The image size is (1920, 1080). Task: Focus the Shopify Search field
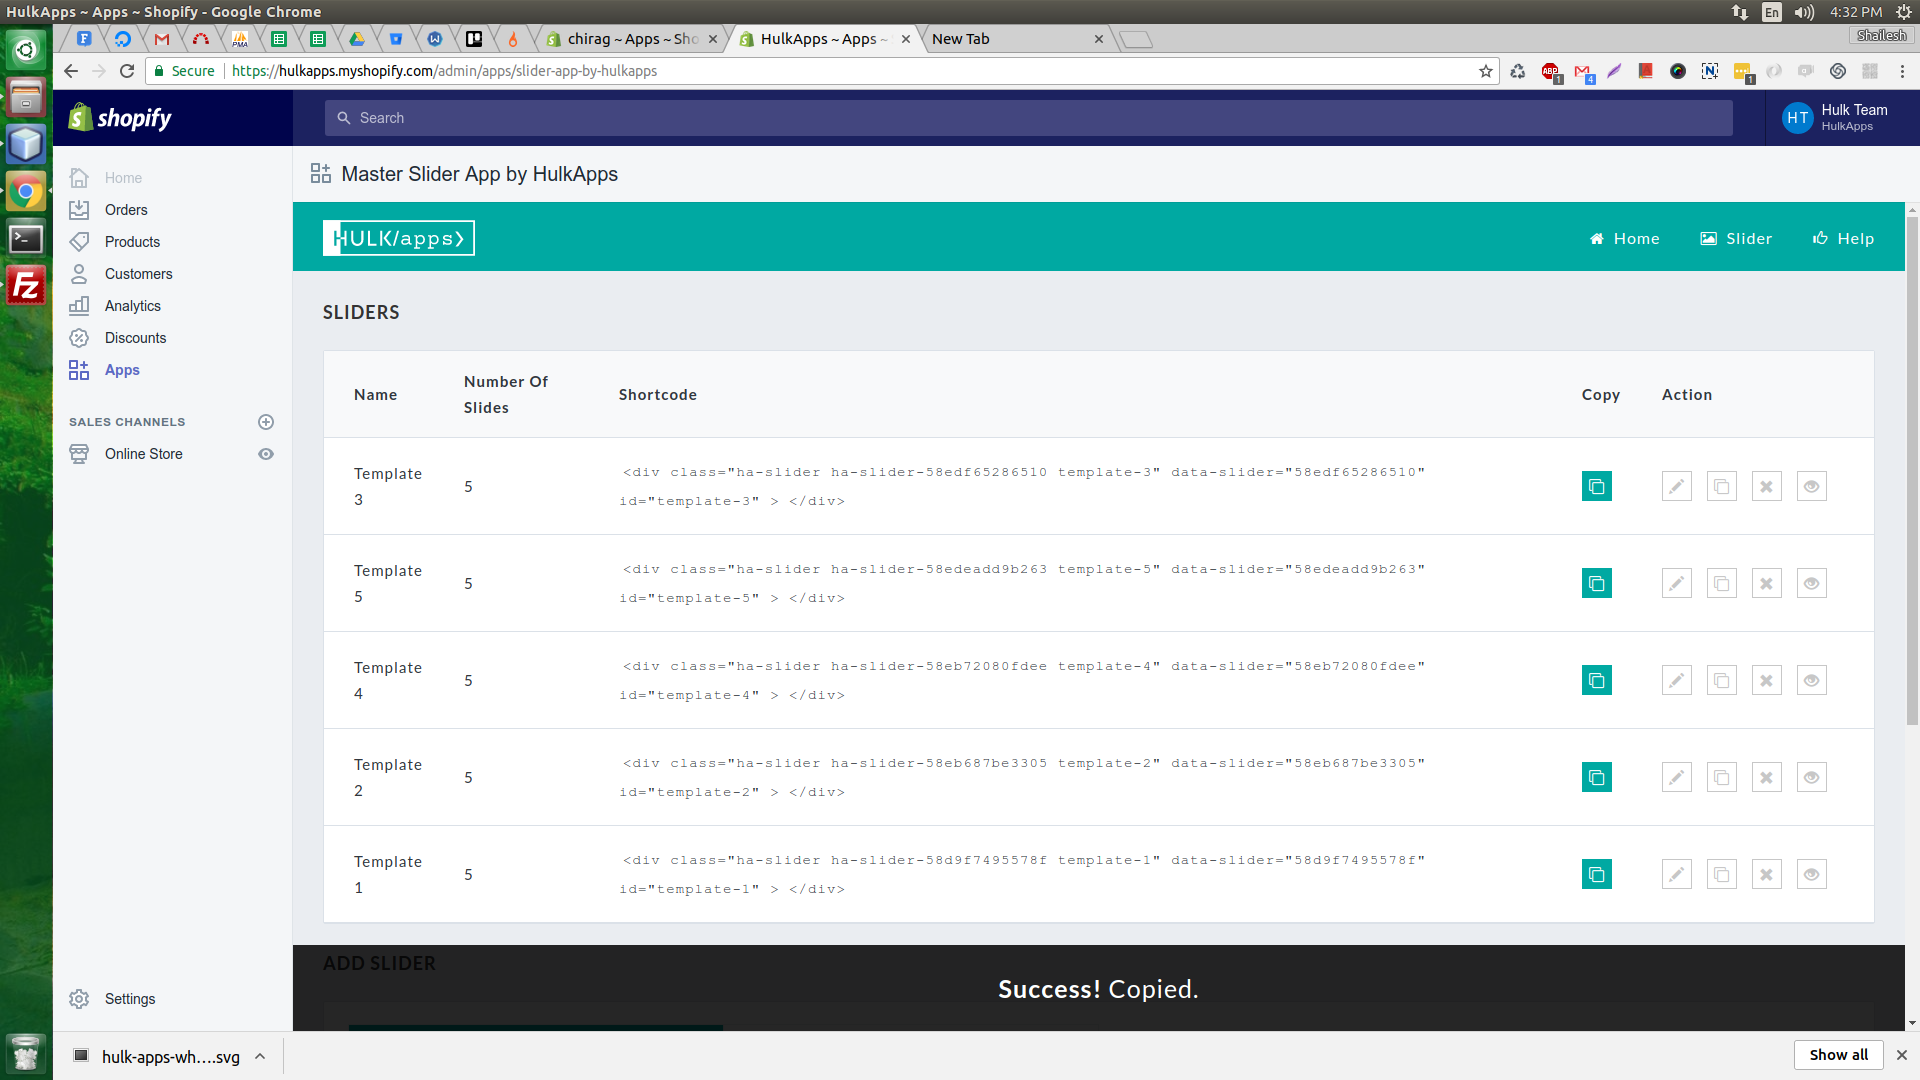click(1028, 118)
